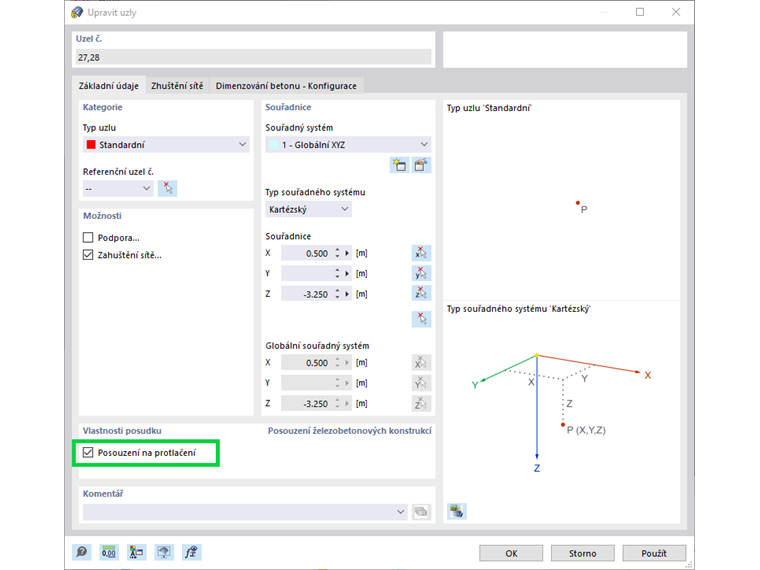The image size is (760, 570).
Task: Pick Z coordinate graphically icon
Action: [421, 294]
